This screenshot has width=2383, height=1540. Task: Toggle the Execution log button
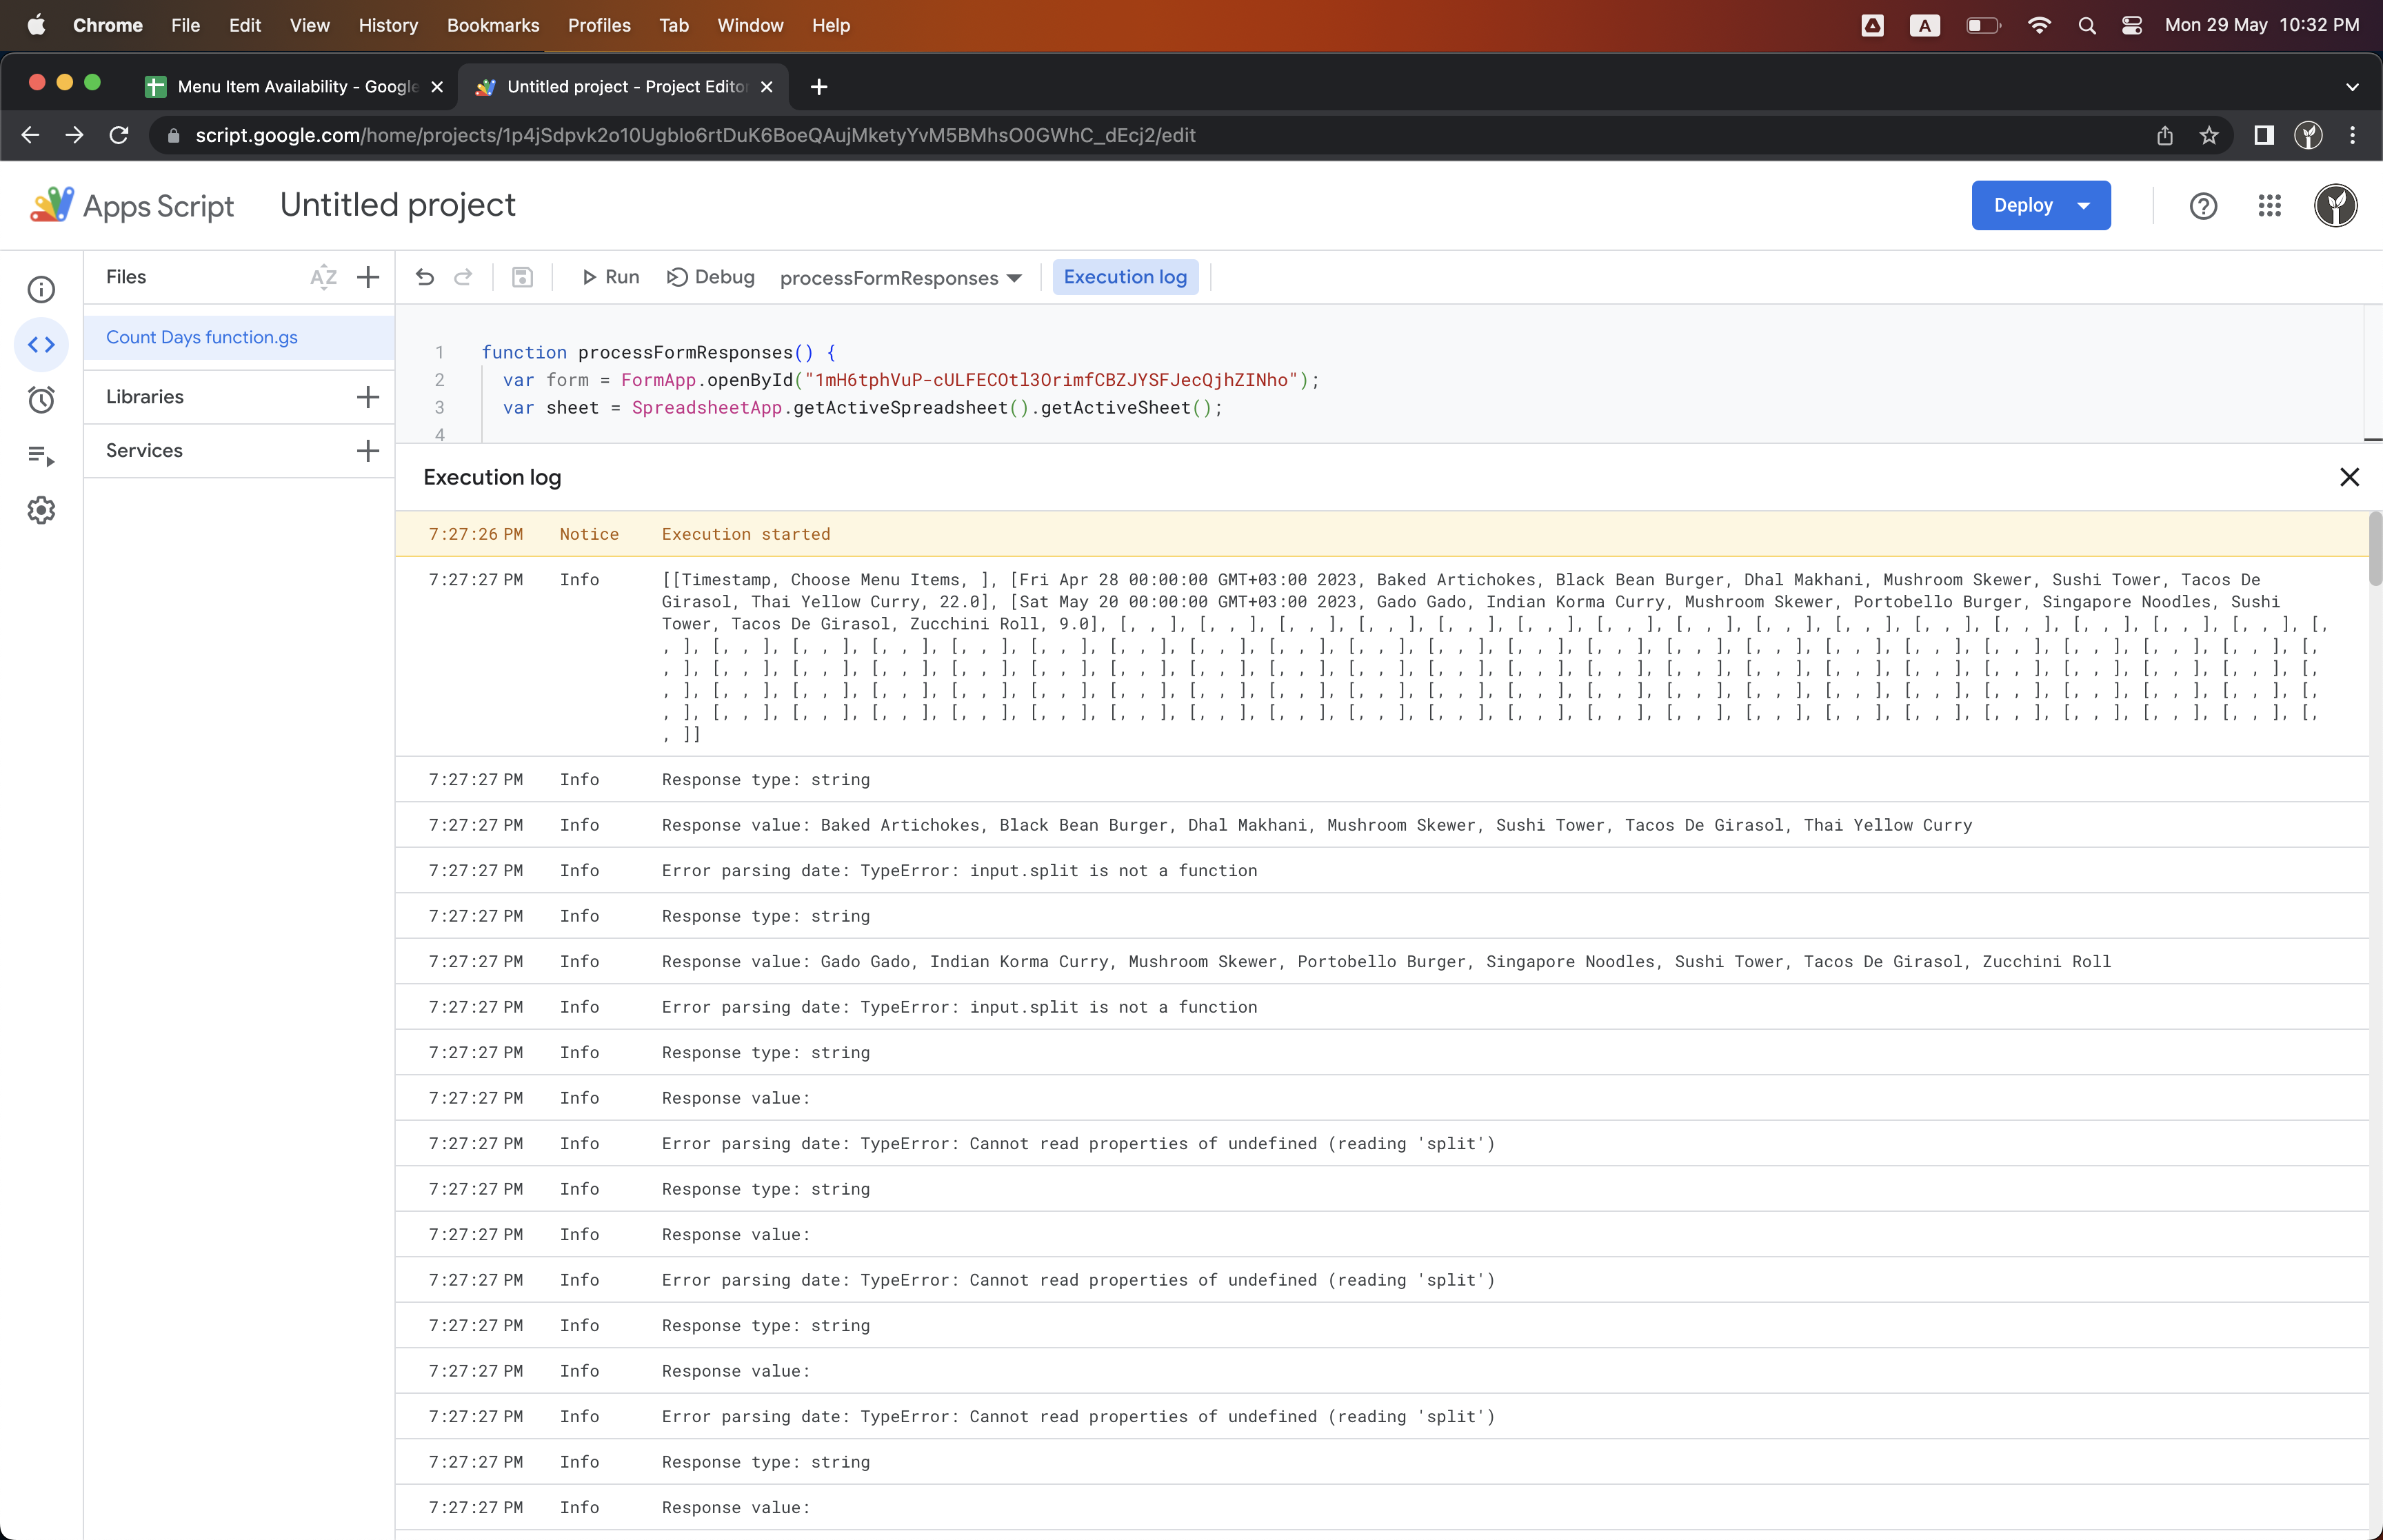tap(1125, 277)
